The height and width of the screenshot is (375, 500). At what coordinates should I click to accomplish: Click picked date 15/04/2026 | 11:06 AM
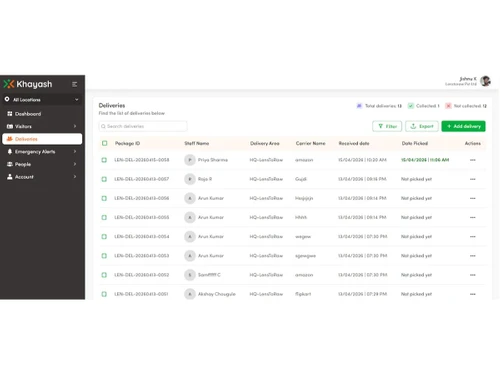425,160
